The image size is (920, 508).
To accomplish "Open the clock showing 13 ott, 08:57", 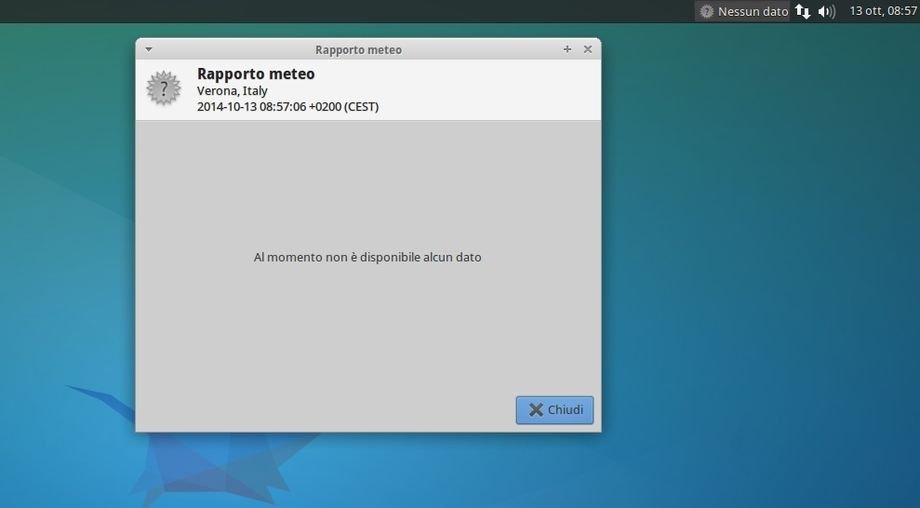I will [883, 11].
